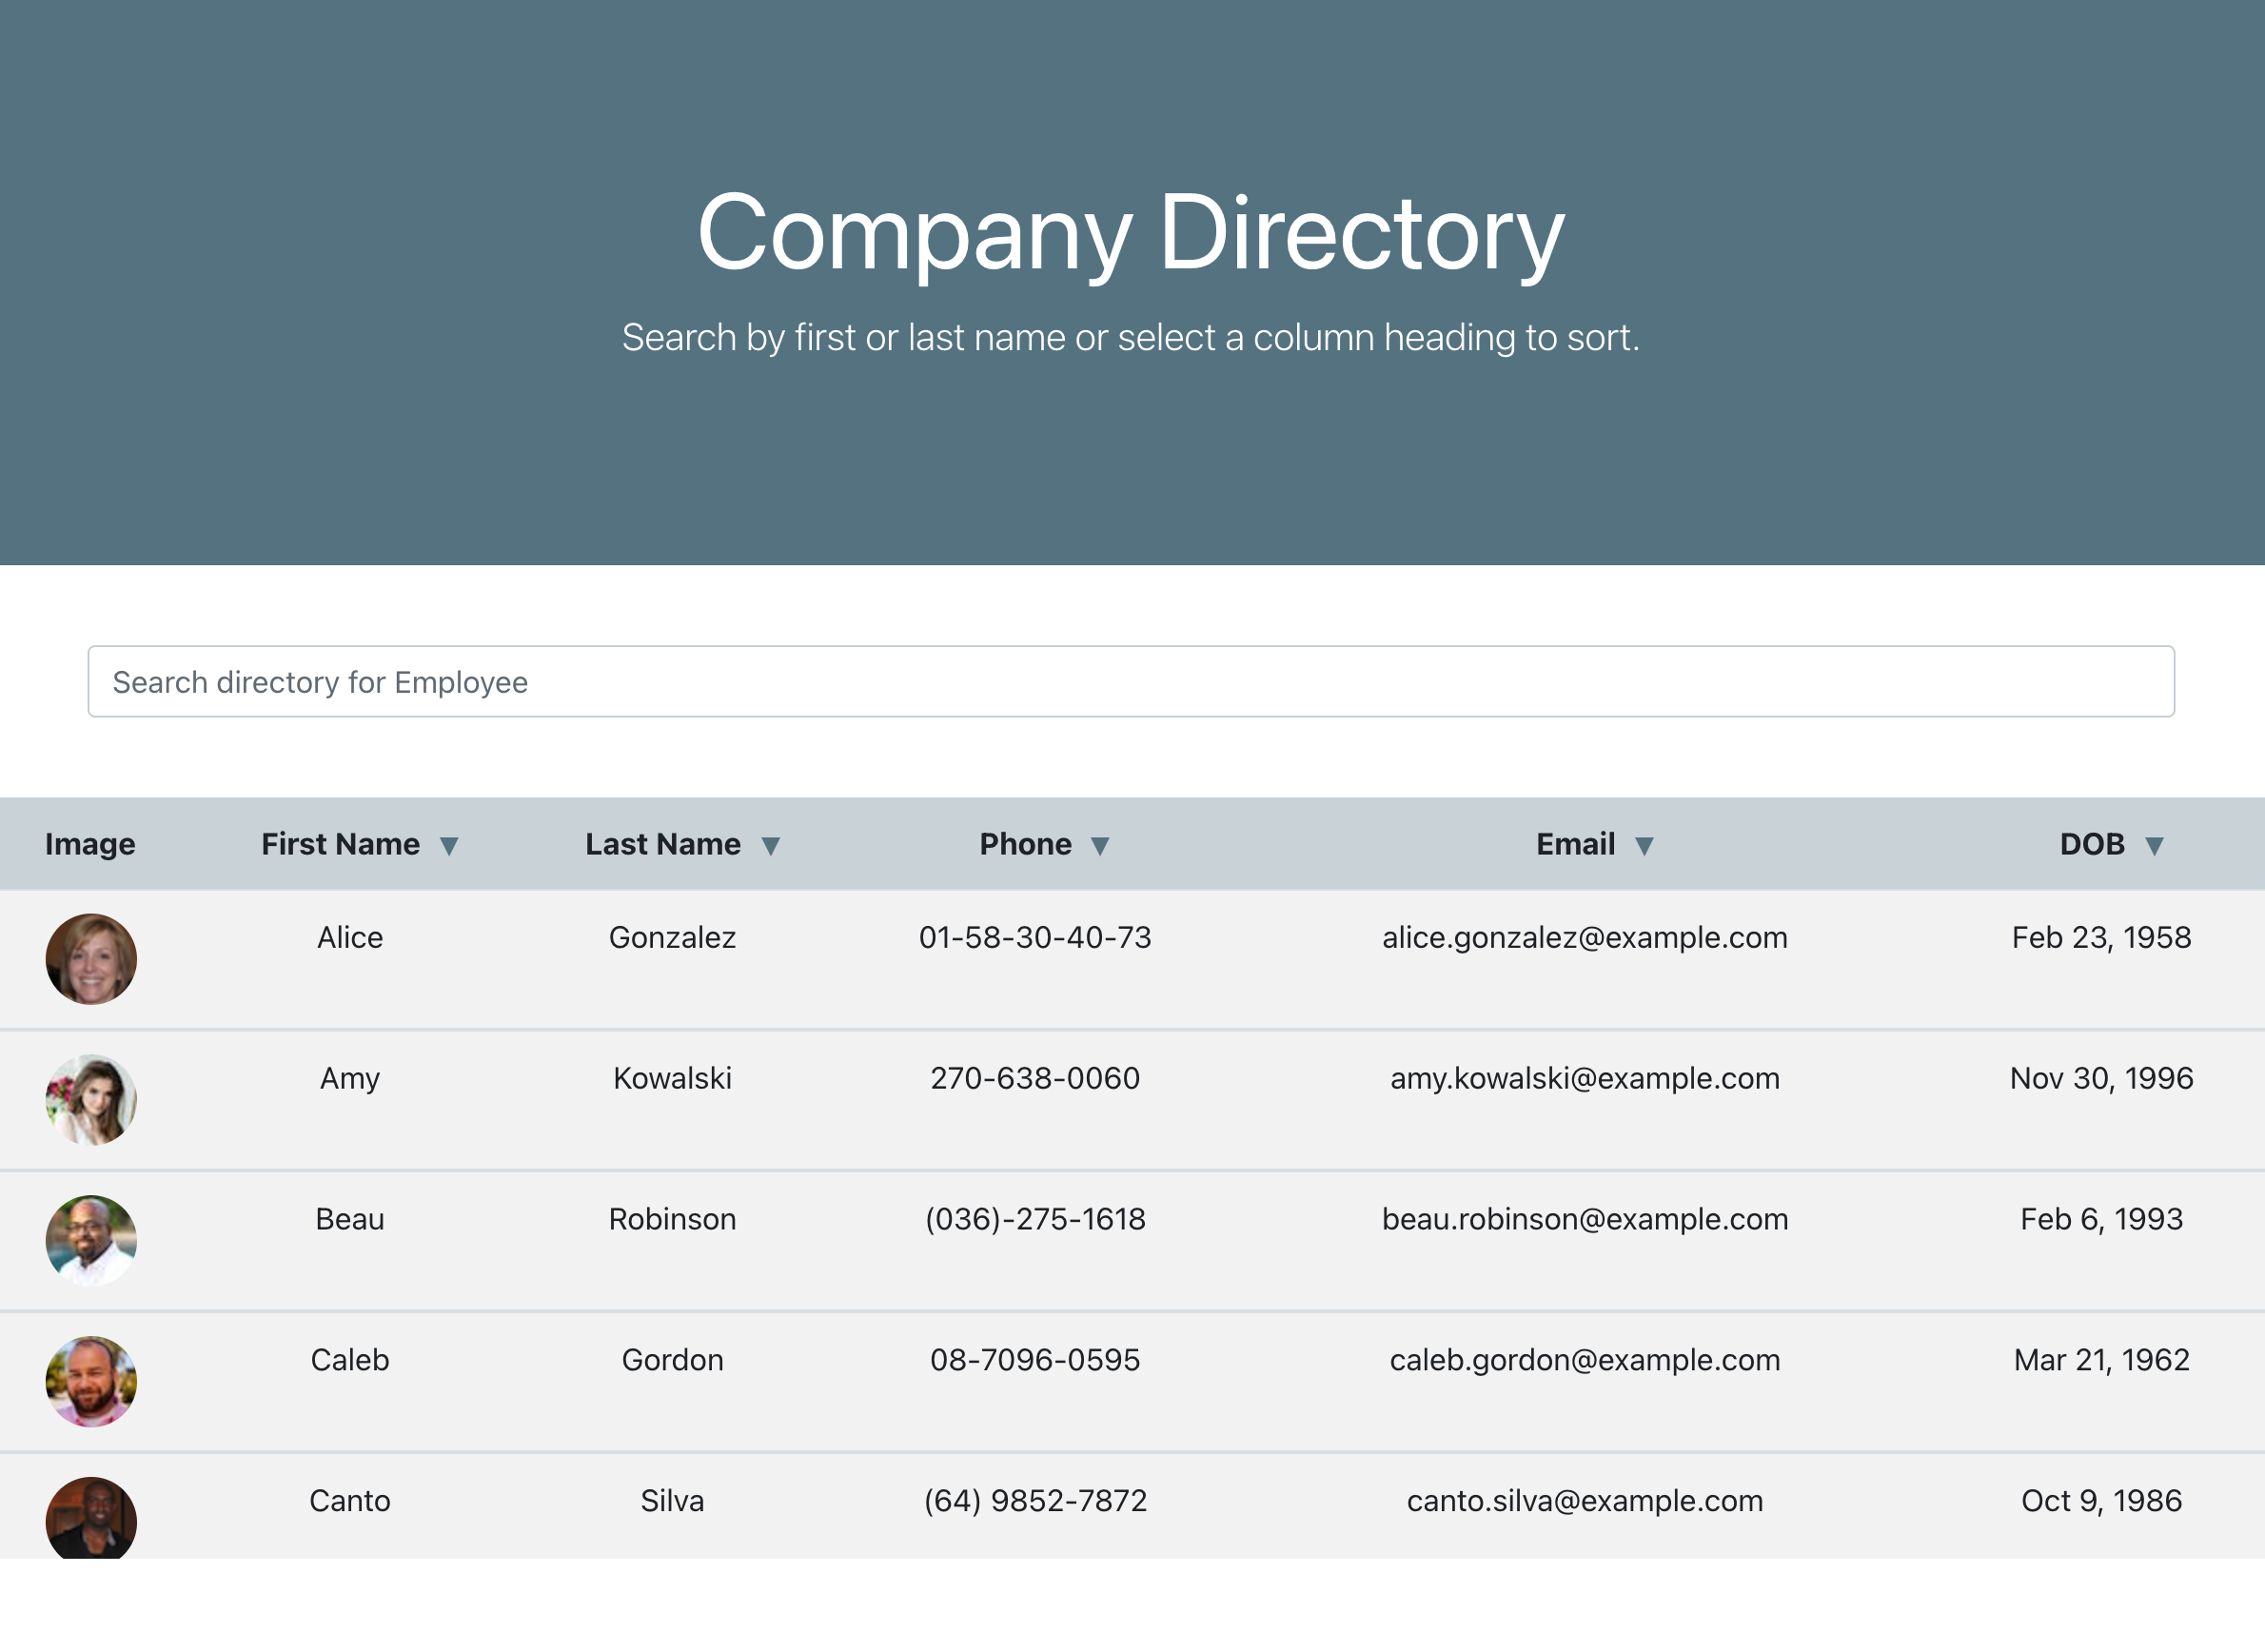The width and height of the screenshot is (2265, 1652).
Task: Click phone number (036)-275-1618
Action: click(x=1035, y=1219)
